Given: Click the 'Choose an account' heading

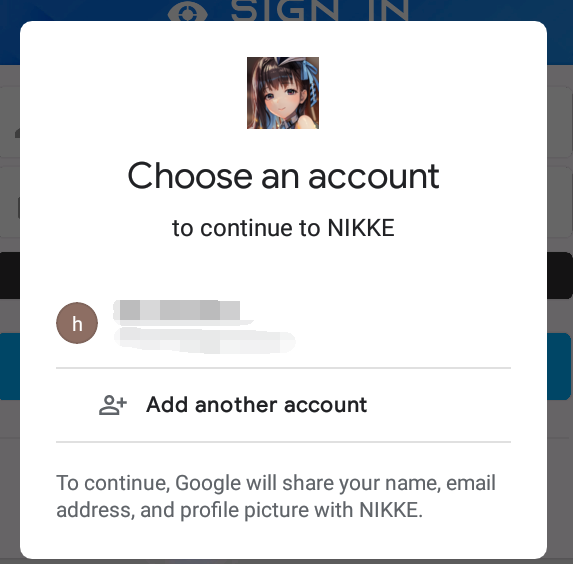Looking at the screenshot, I should [283, 176].
